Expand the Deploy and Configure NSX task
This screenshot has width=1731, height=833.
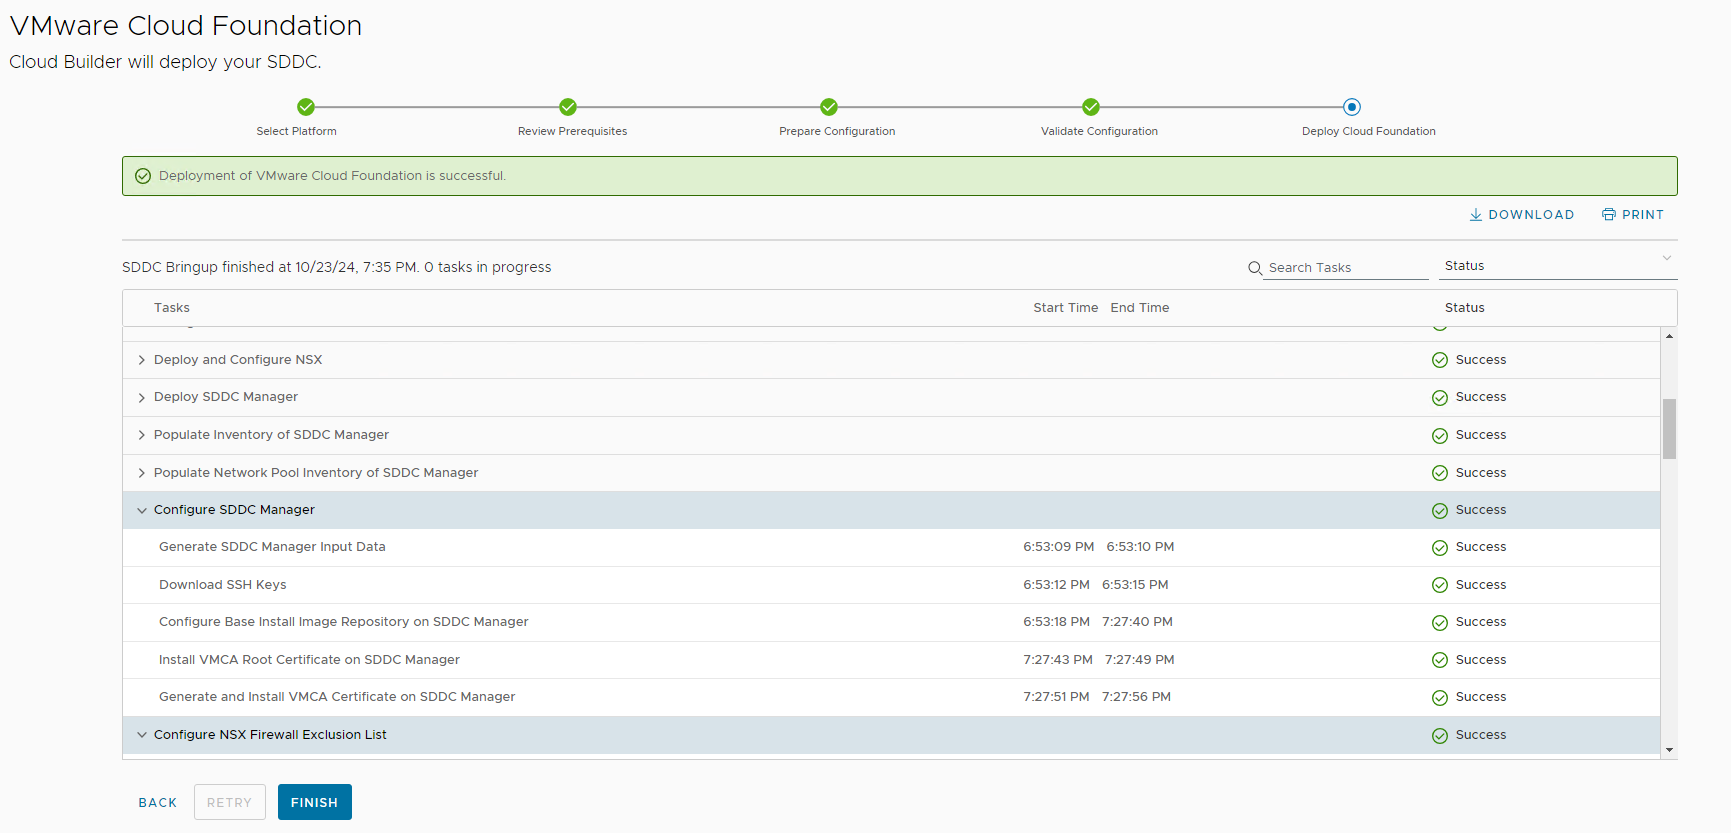[142, 360]
